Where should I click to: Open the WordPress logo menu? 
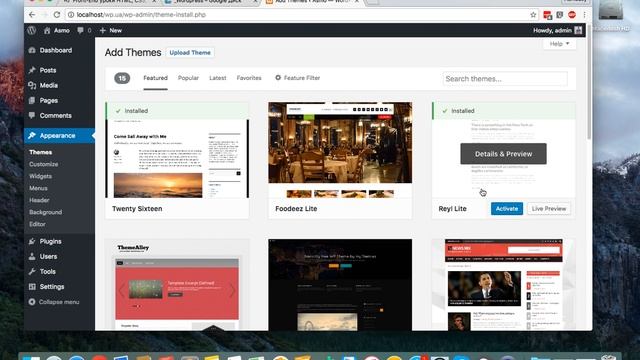(31, 30)
